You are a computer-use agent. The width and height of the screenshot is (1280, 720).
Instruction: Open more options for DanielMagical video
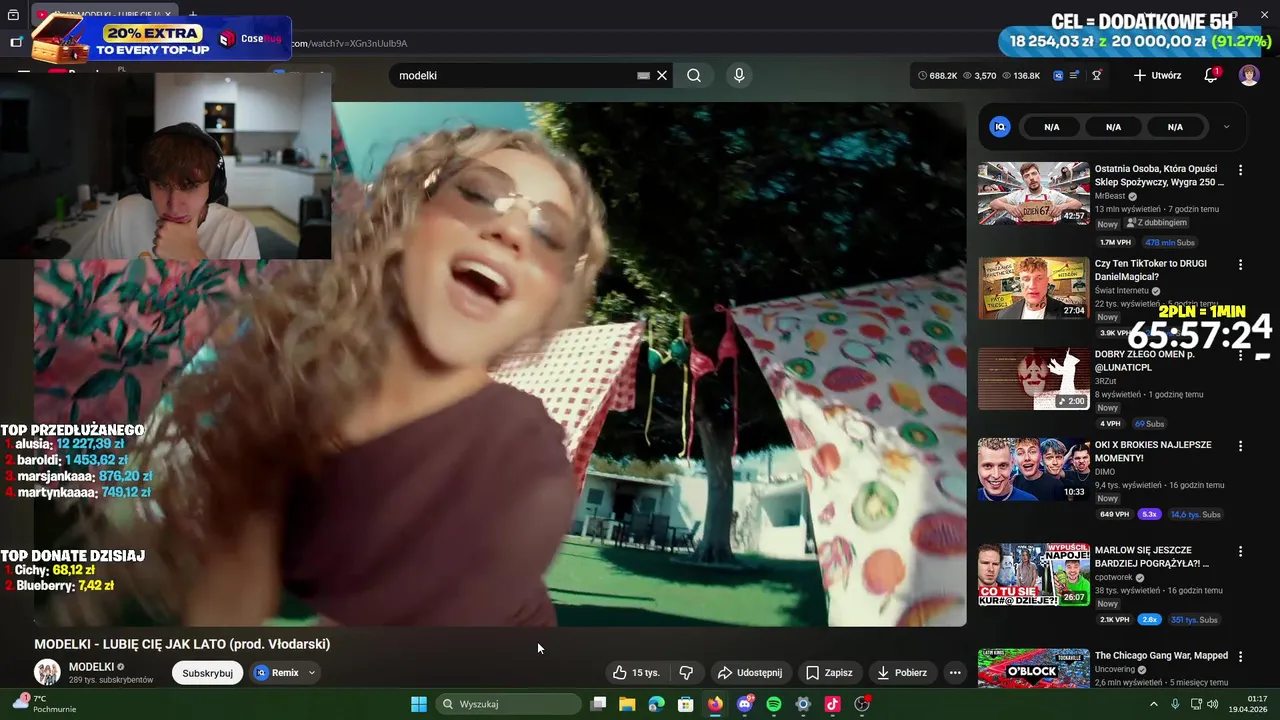1241,265
